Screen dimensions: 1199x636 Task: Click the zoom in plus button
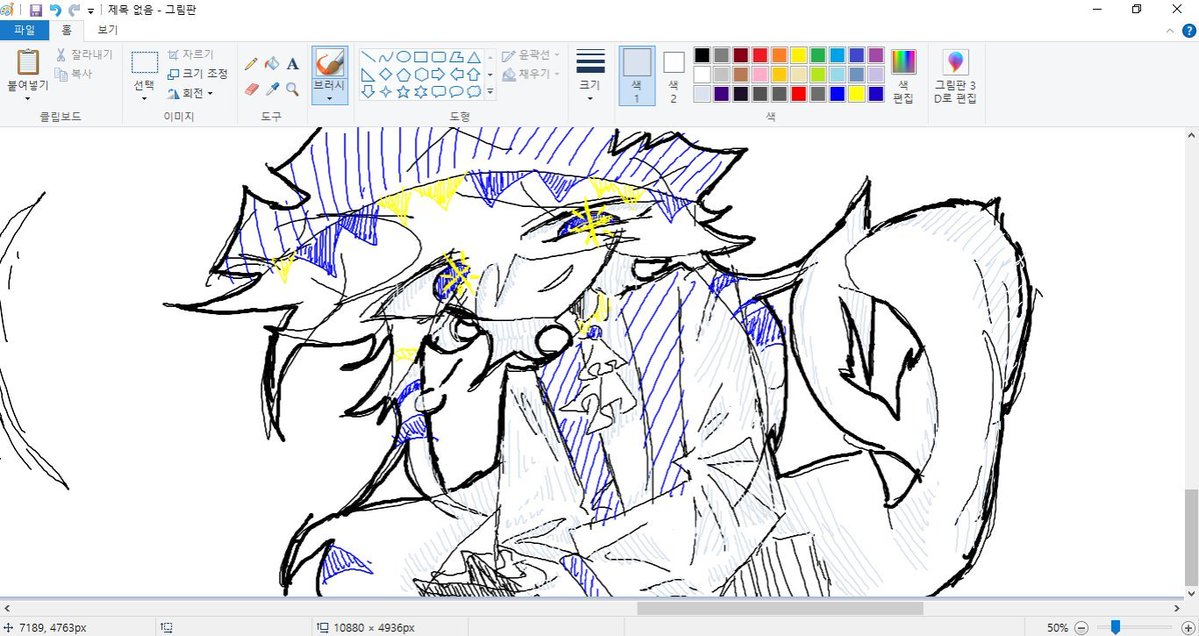click(x=1188, y=628)
